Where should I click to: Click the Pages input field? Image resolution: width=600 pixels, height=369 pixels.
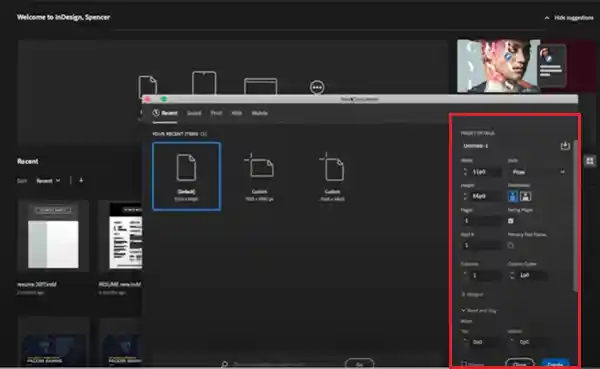point(481,221)
